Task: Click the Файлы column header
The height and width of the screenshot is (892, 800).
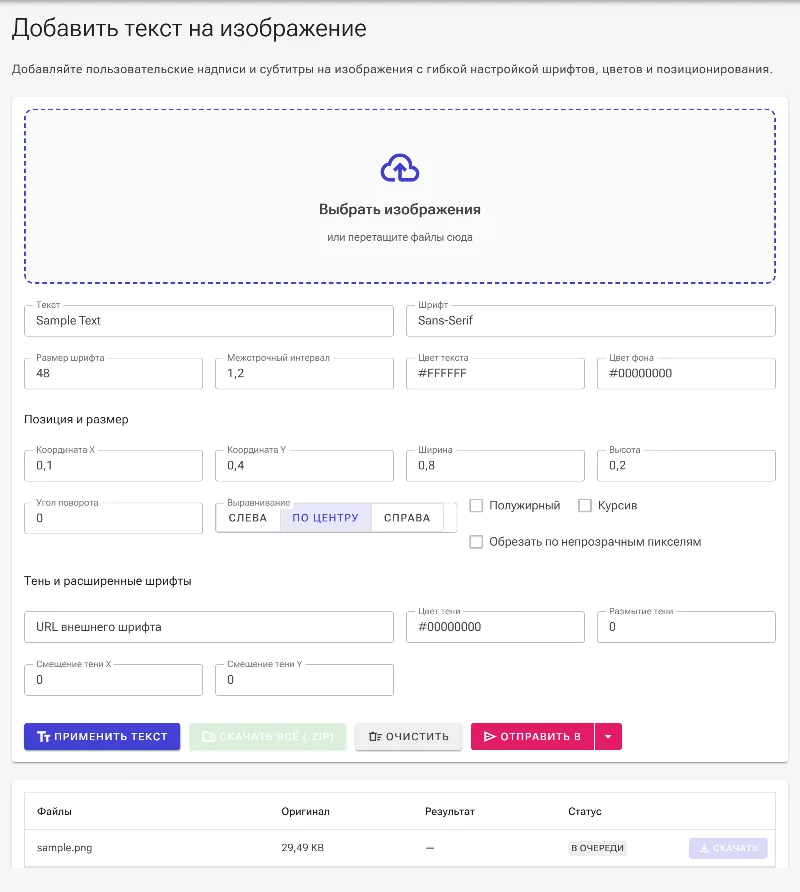Action: 54,811
